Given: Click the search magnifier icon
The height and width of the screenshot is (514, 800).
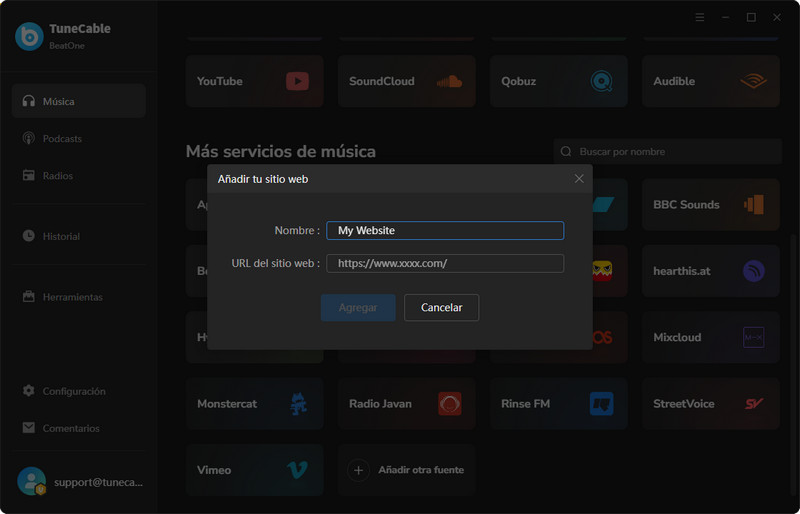Looking at the screenshot, I should click(x=566, y=152).
